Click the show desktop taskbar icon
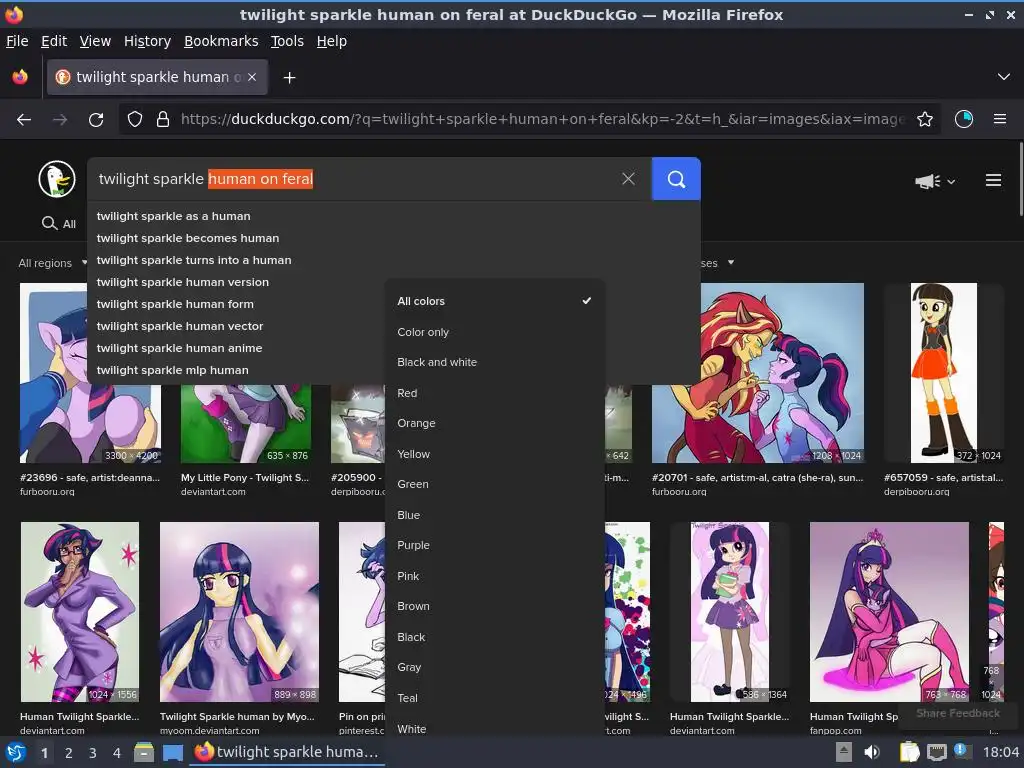 click(172, 753)
